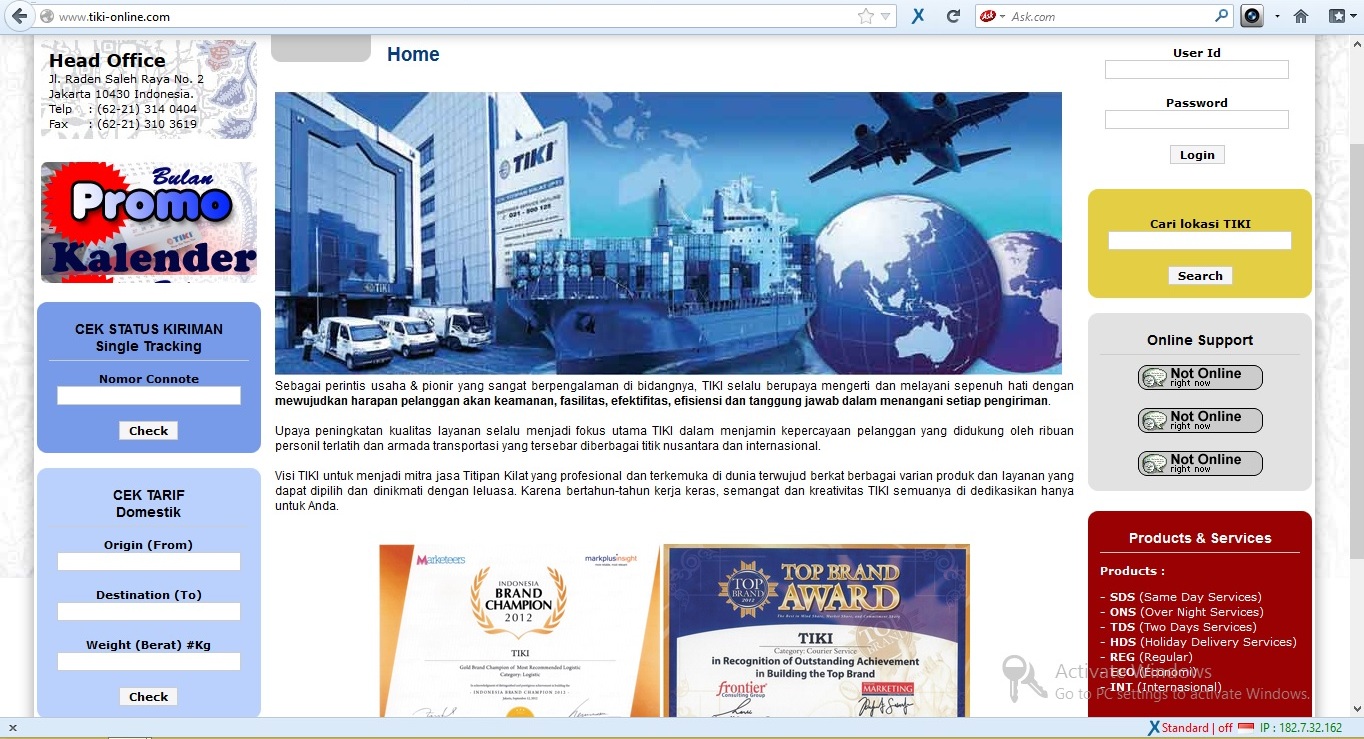1364x739 pixels.
Task: Close the bottom add-on bar with the x
Action: pyautogui.click(x=11, y=728)
